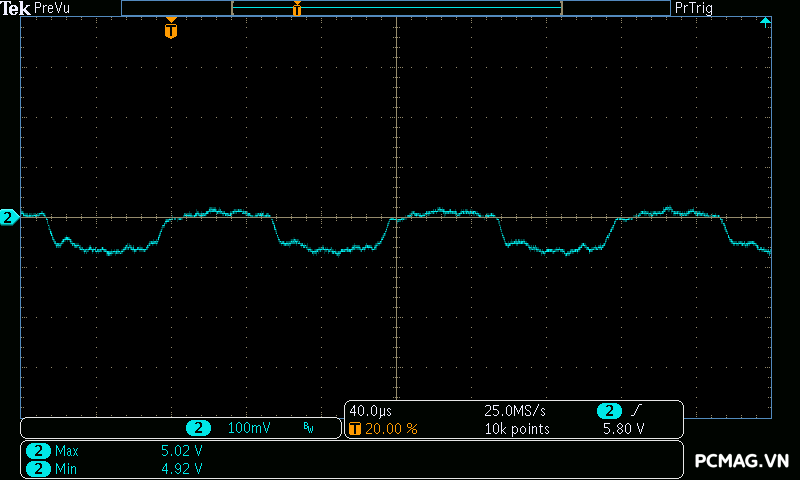
Task: Click the 100mV vertical scale readout
Action: [x=249, y=428]
